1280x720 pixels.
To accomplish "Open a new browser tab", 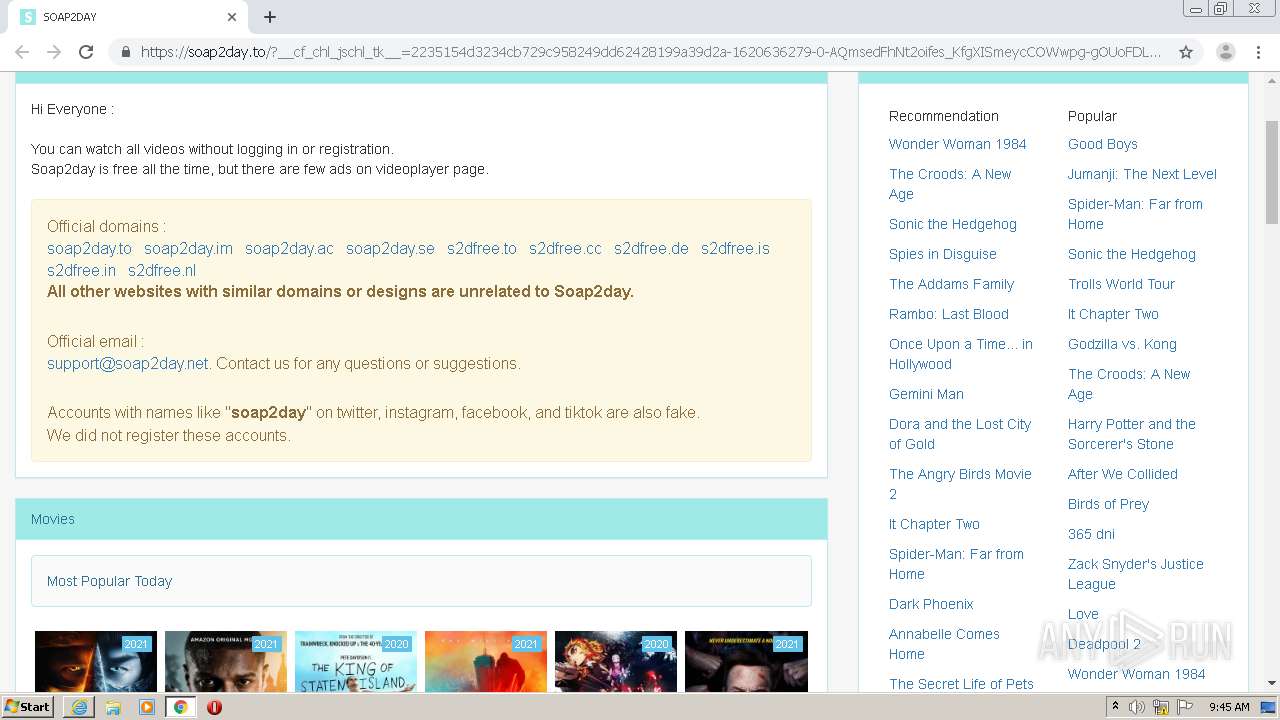I will tap(270, 17).
